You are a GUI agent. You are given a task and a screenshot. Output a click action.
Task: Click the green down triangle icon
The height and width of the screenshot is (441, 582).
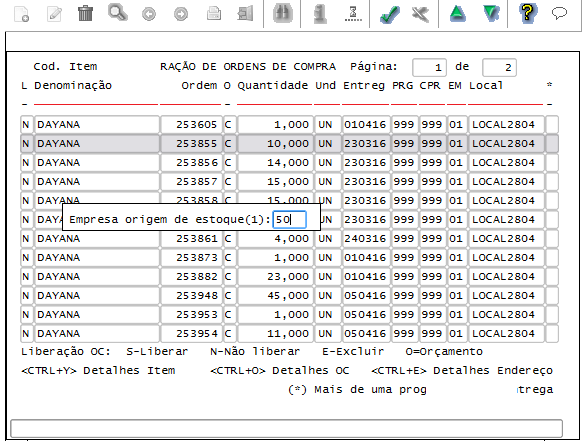tap(491, 13)
